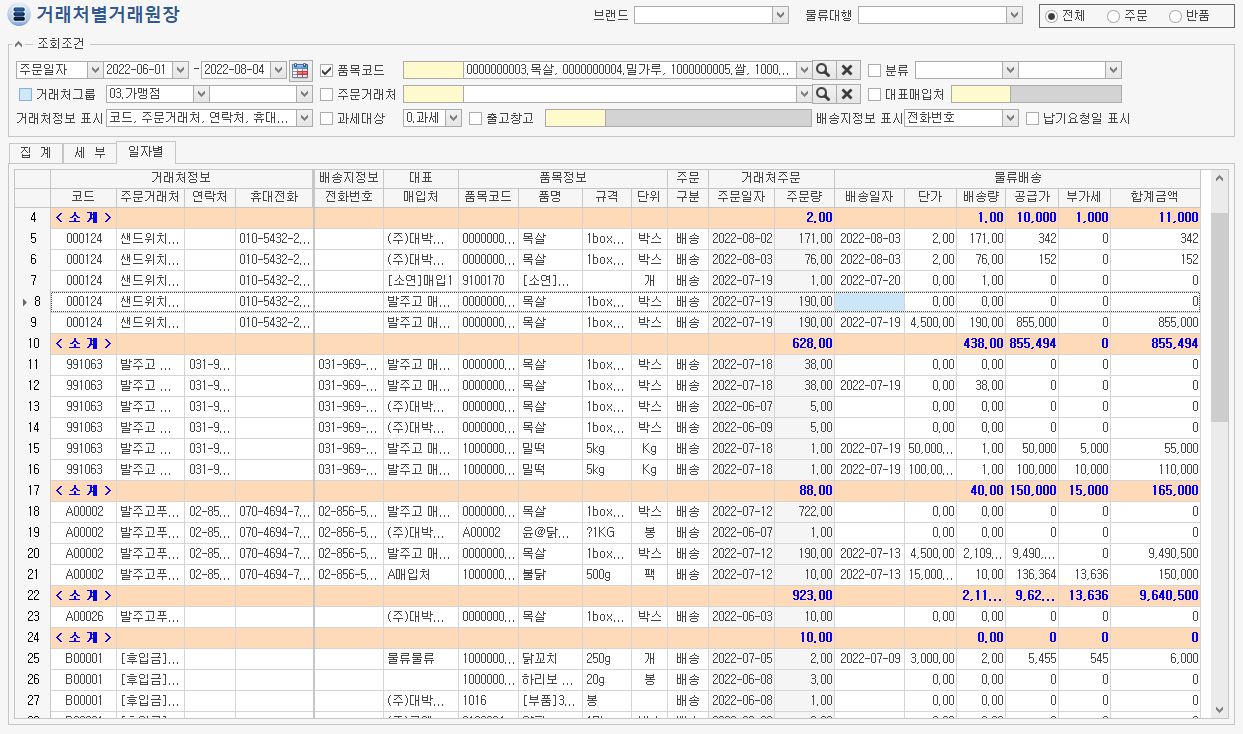The image size is (1243, 734).
Task: Open the 0.과세 dropdown
Action: click(453, 118)
